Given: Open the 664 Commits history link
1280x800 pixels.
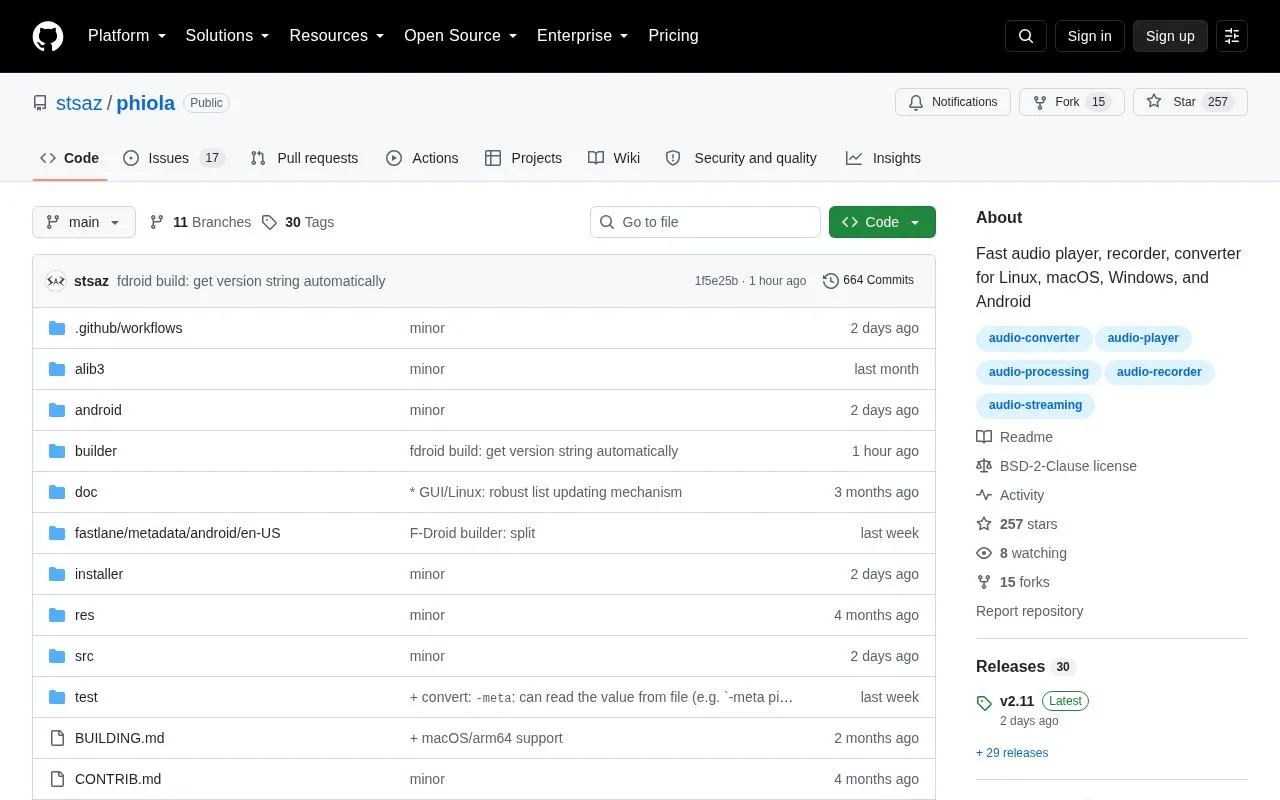Looking at the screenshot, I should pyautogui.click(x=868, y=281).
